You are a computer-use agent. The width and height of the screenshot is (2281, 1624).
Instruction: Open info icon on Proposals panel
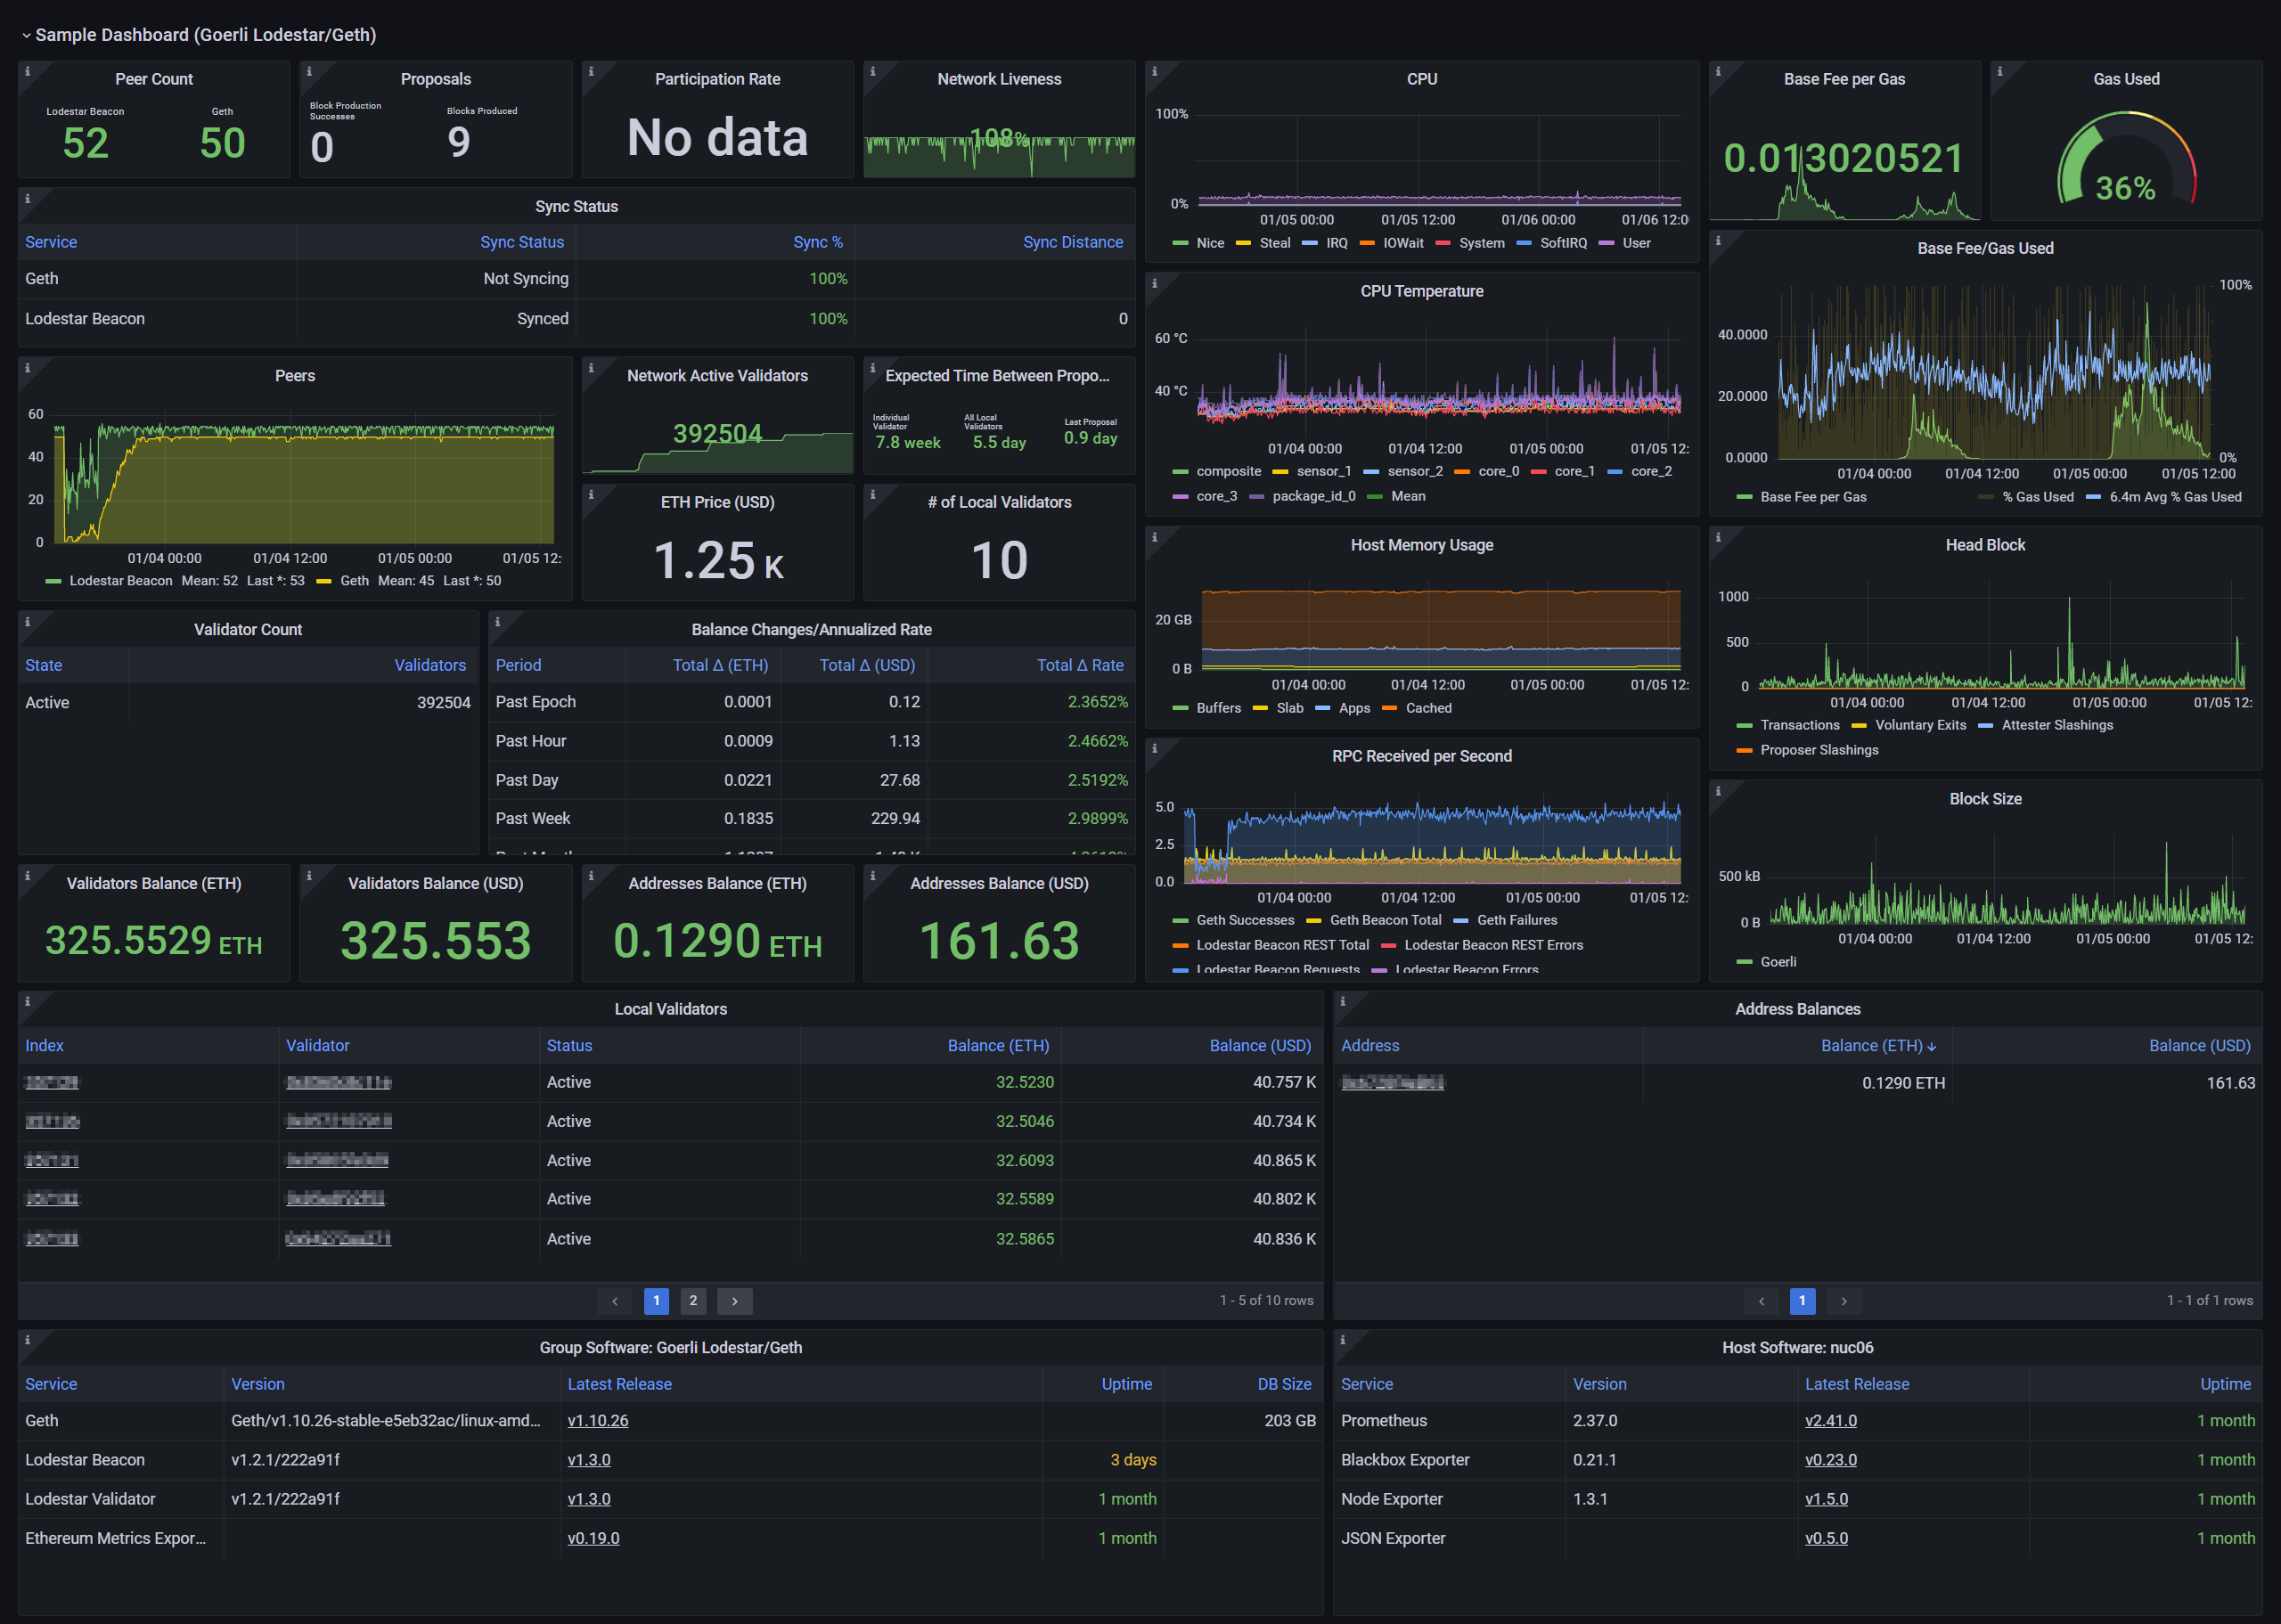(x=309, y=72)
